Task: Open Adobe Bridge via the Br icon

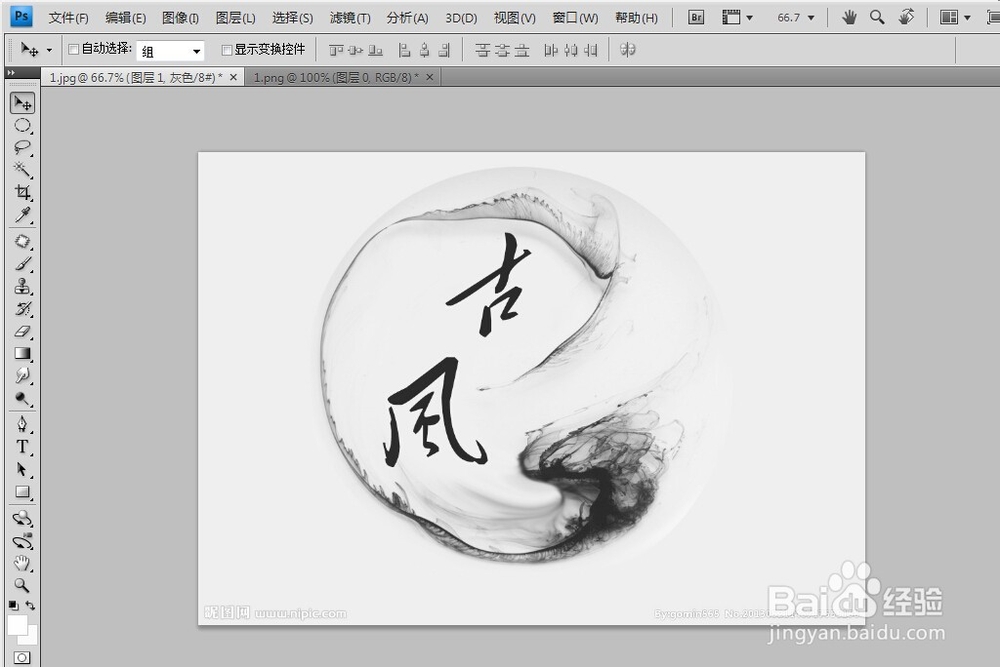Action: click(695, 17)
